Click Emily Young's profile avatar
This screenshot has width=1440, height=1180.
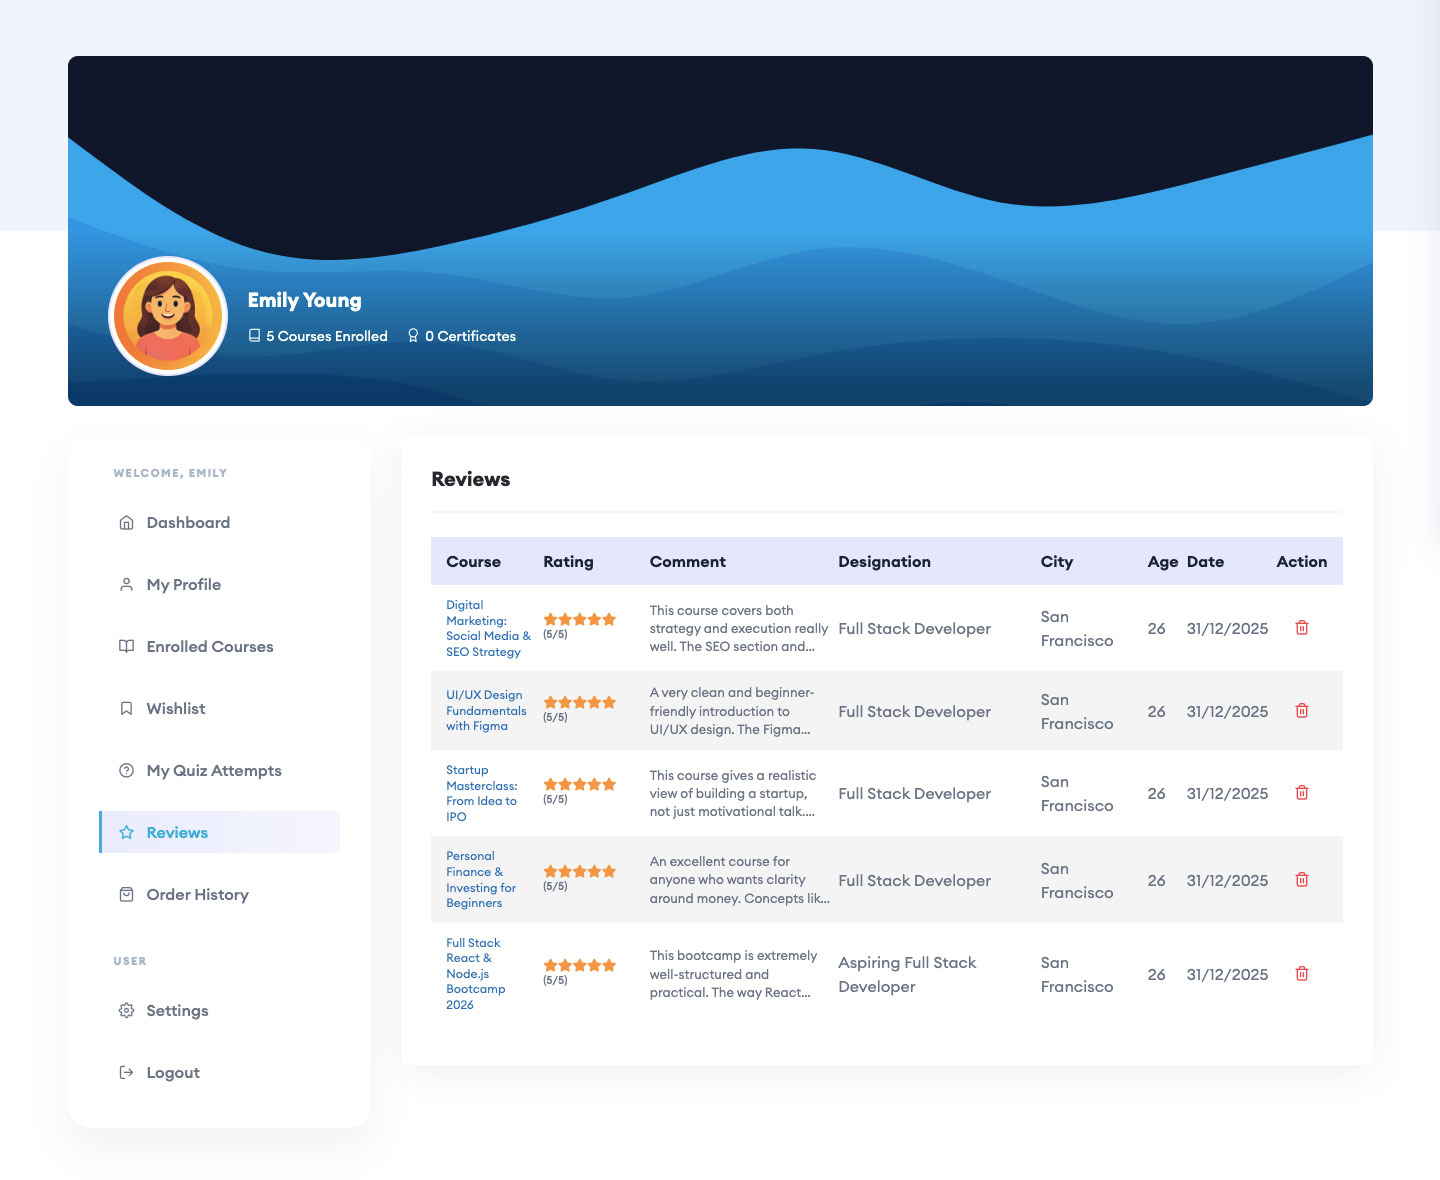(168, 315)
